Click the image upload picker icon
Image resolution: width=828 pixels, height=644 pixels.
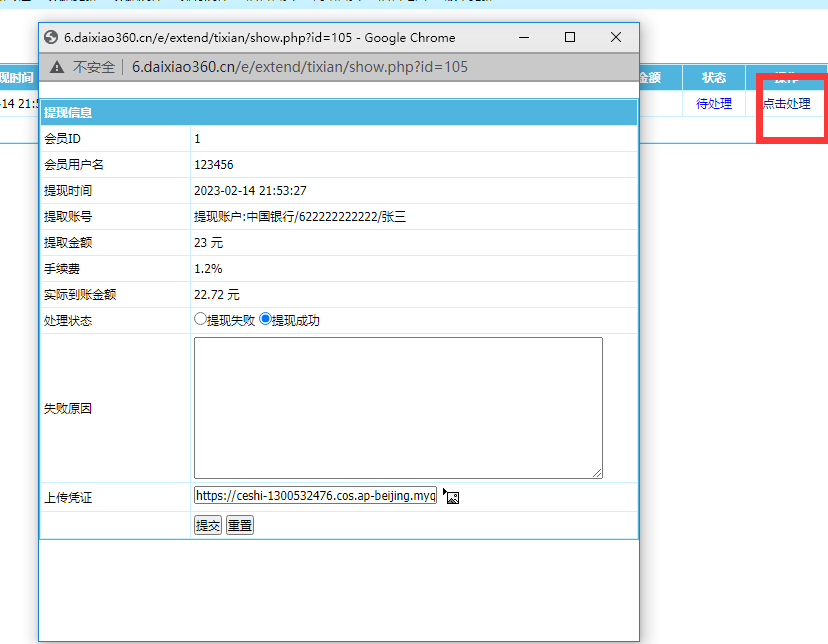[452, 497]
